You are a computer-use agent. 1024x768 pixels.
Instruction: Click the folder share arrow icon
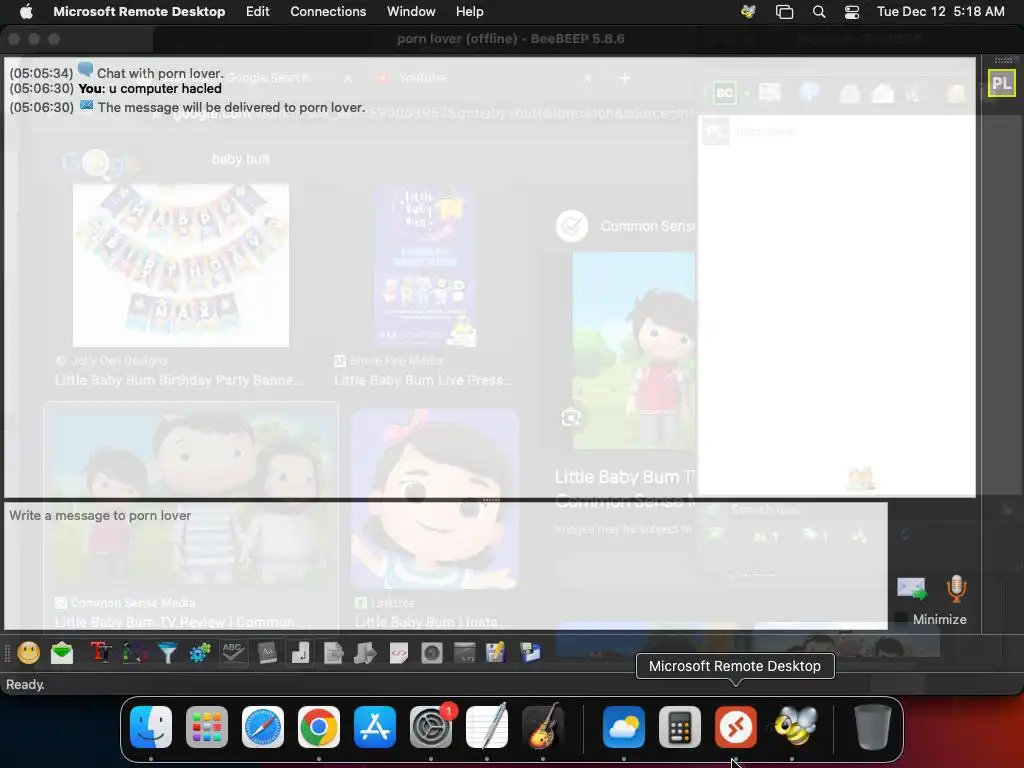(x=366, y=652)
